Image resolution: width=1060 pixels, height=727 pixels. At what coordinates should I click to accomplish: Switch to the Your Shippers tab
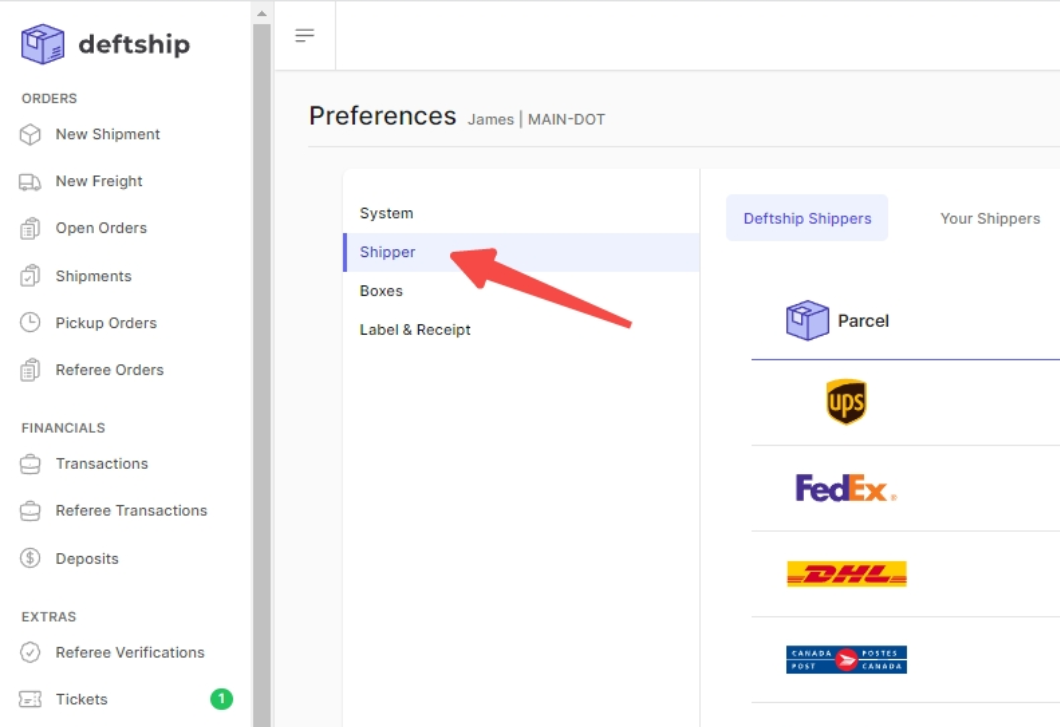[990, 218]
